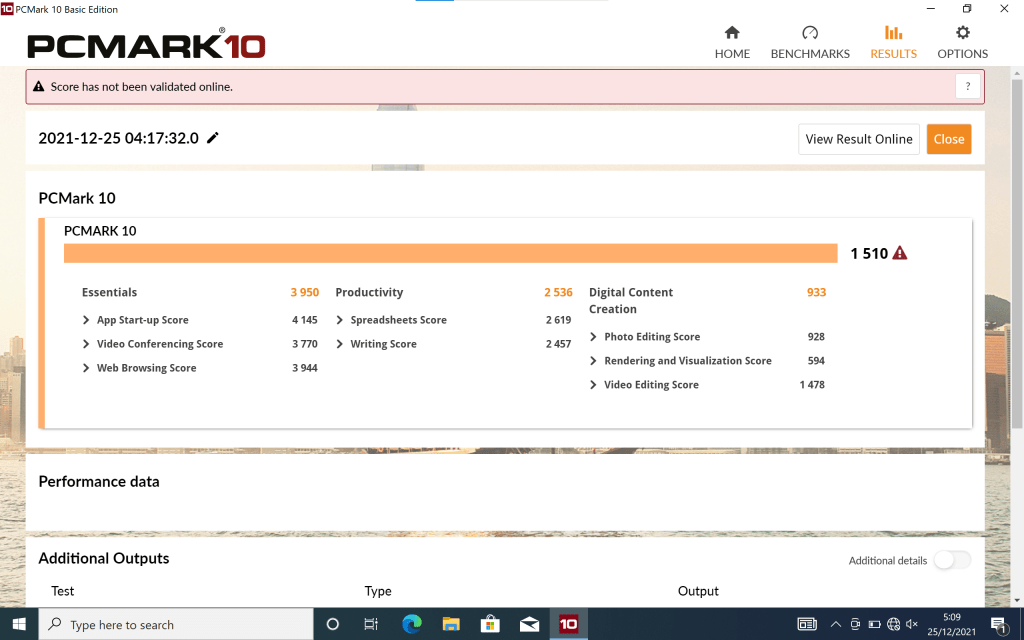Click the PCMARK 10 logo
Screen dimensions: 1024x640
(x=146, y=46)
